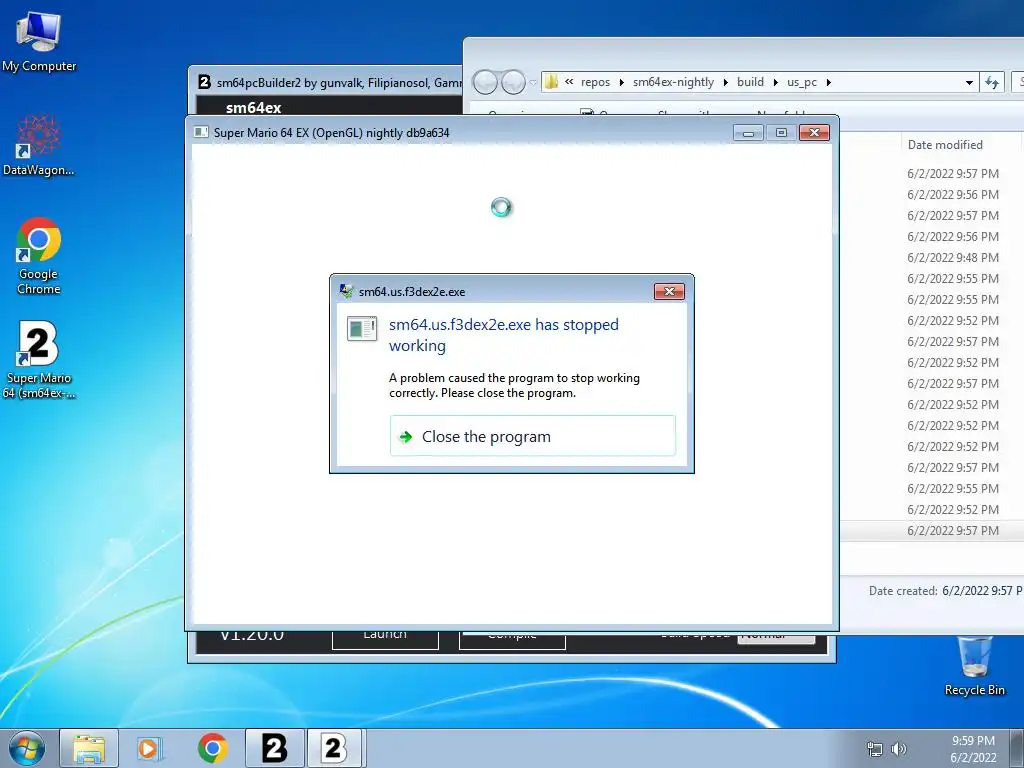Expand arrow after repos in breadcrumb
The image size is (1024, 768).
(621, 82)
